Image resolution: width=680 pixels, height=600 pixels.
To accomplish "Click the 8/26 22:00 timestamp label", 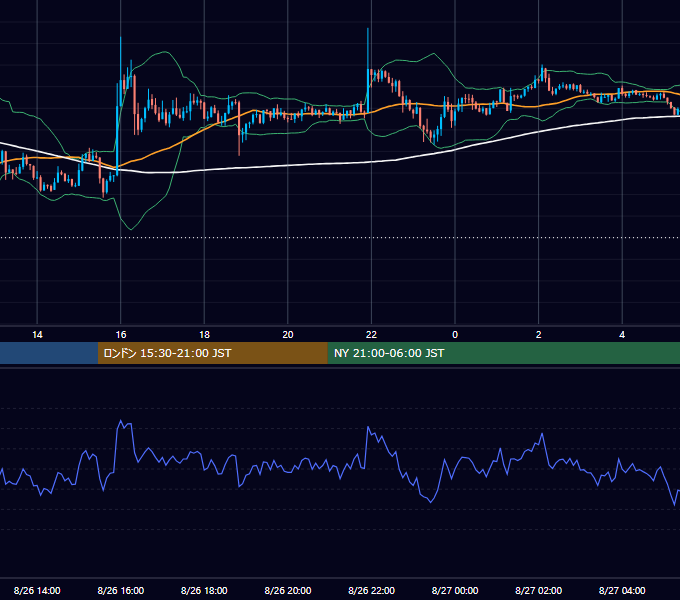I will click(x=371, y=590).
